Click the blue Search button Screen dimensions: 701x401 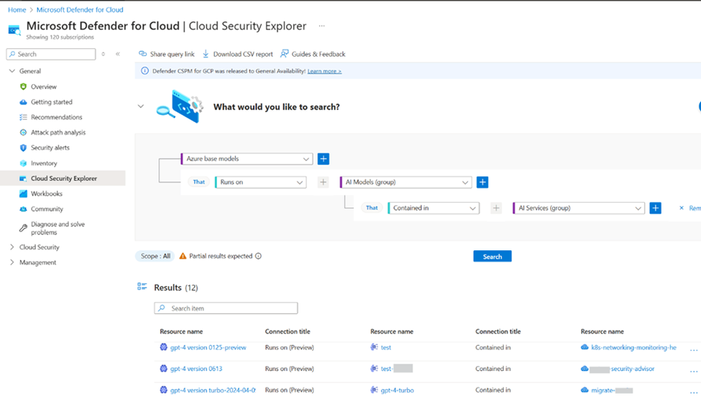[492, 256]
